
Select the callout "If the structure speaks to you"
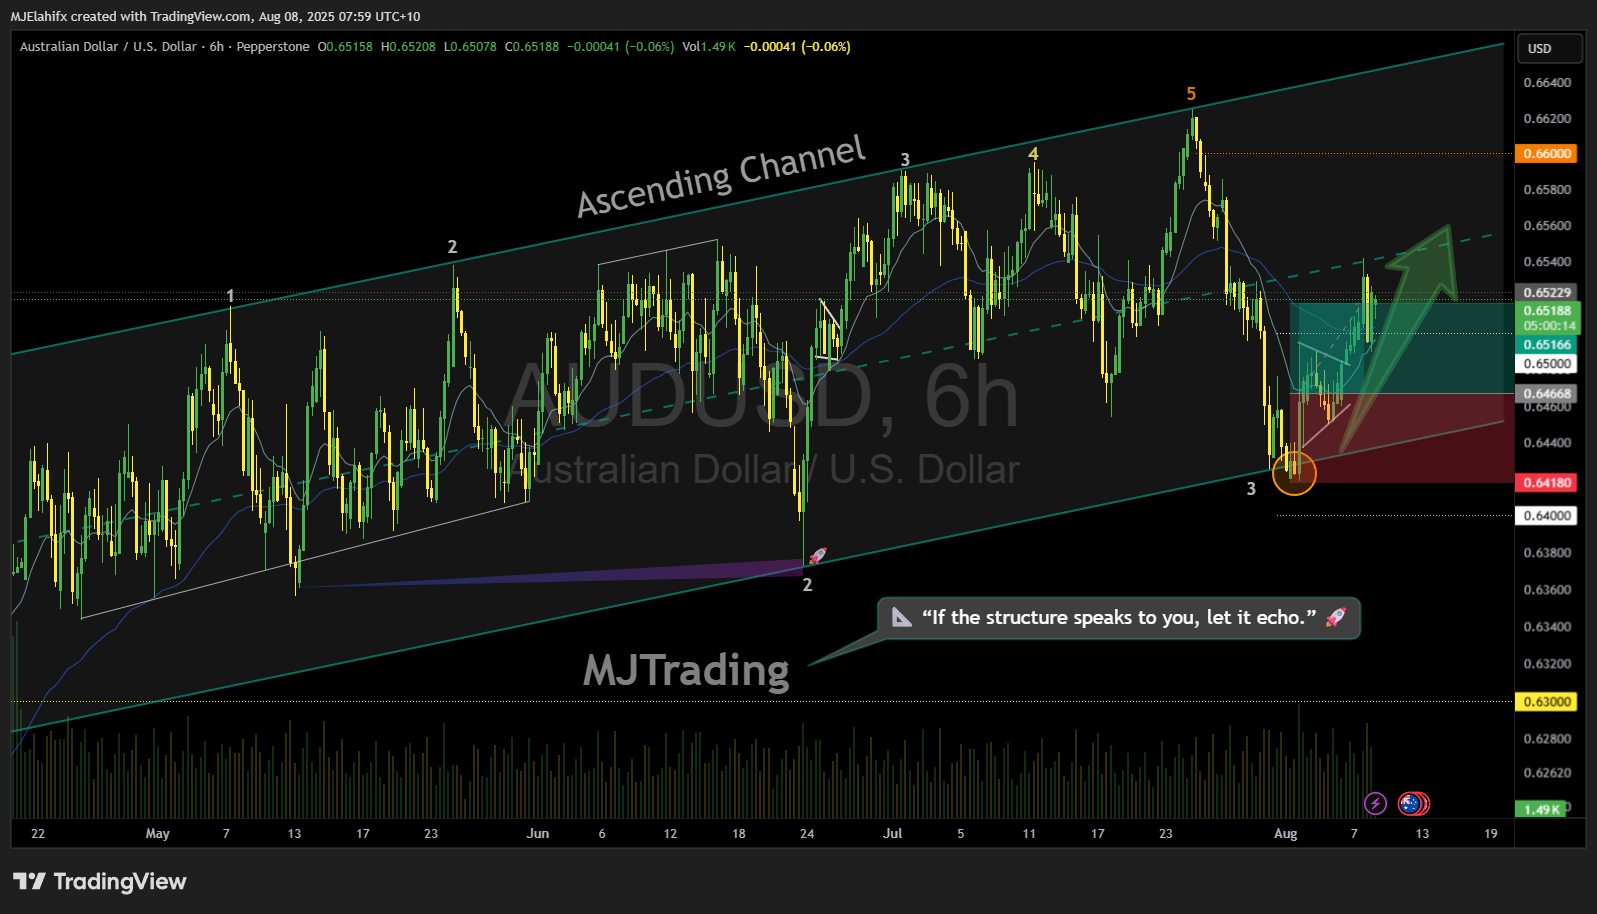click(1119, 618)
